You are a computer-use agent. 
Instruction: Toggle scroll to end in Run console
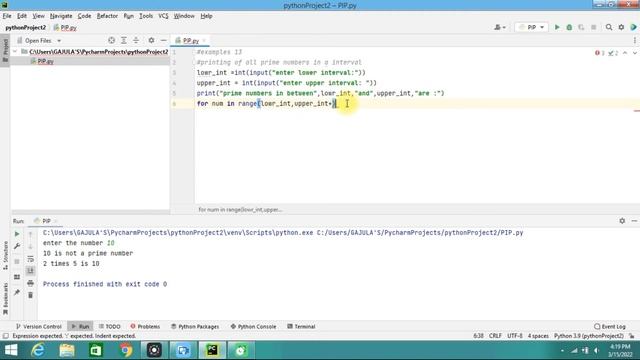[x=31, y=271]
